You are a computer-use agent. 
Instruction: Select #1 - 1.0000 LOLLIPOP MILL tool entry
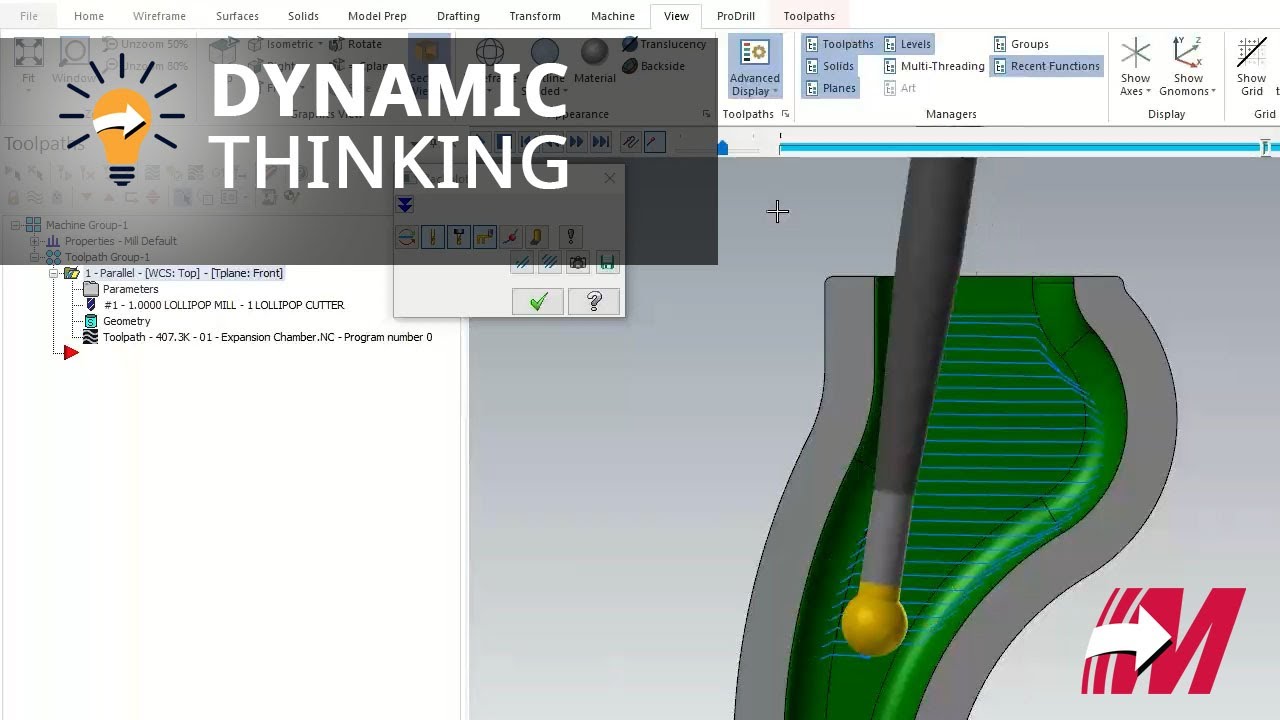[x=224, y=305]
